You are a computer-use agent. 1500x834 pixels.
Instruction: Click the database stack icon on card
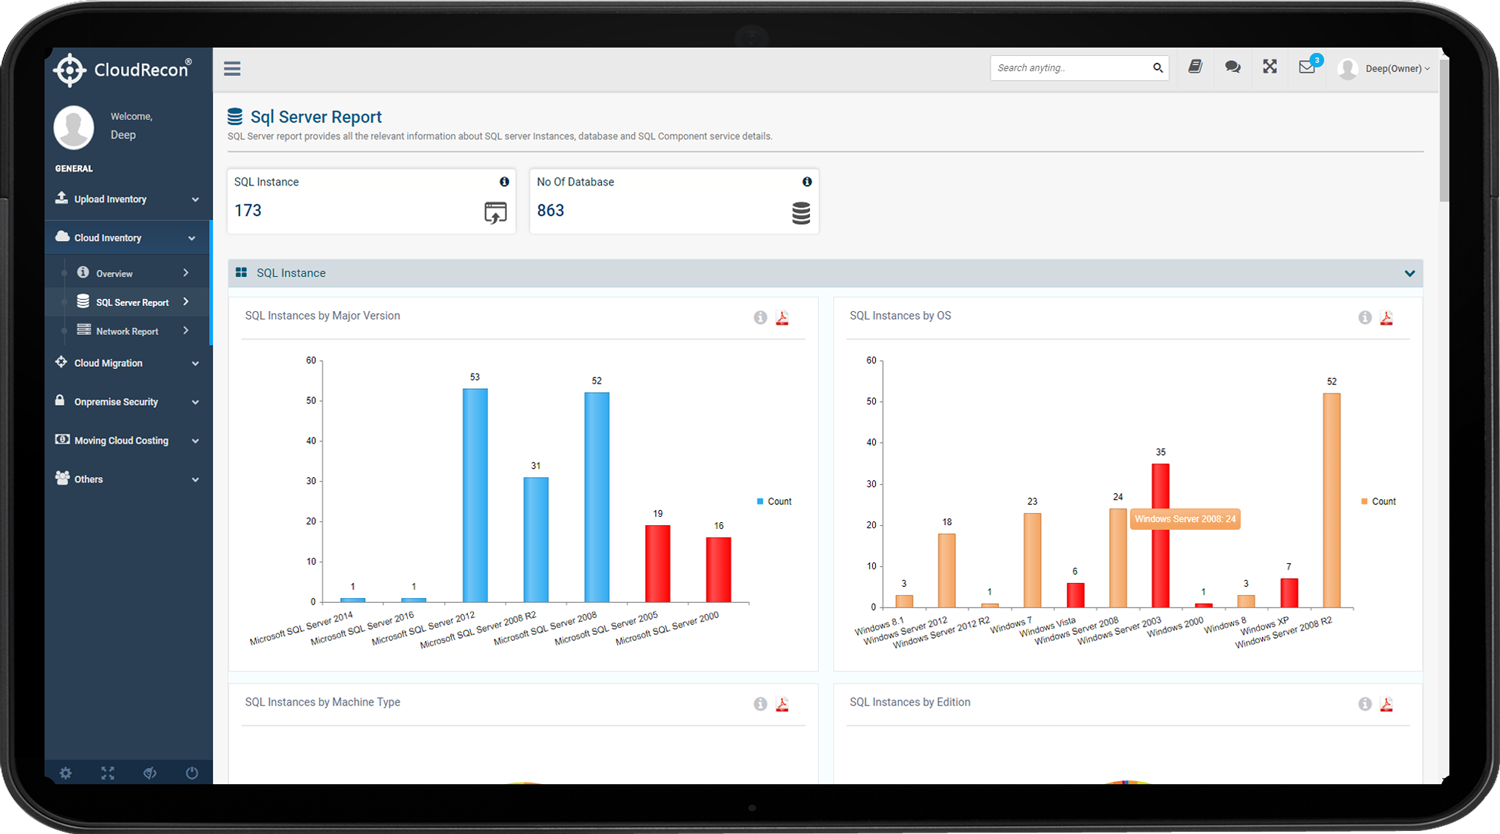point(801,213)
